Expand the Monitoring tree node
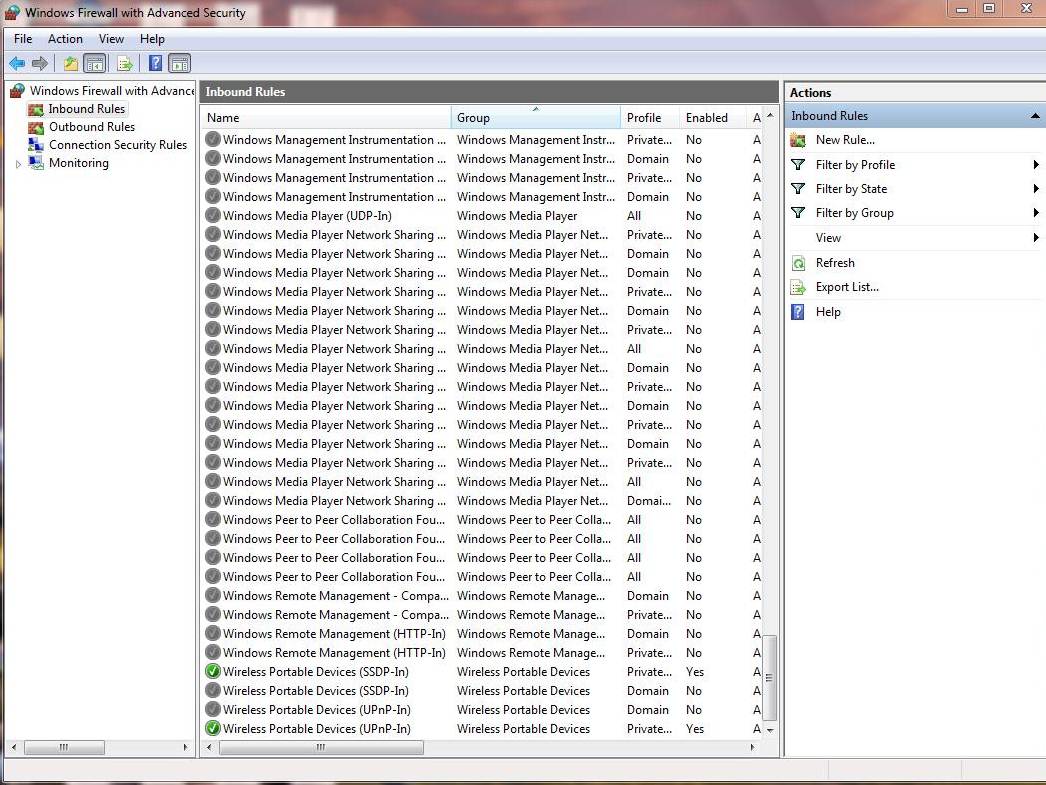The width and height of the screenshot is (1046, 785). pos(18,163)
